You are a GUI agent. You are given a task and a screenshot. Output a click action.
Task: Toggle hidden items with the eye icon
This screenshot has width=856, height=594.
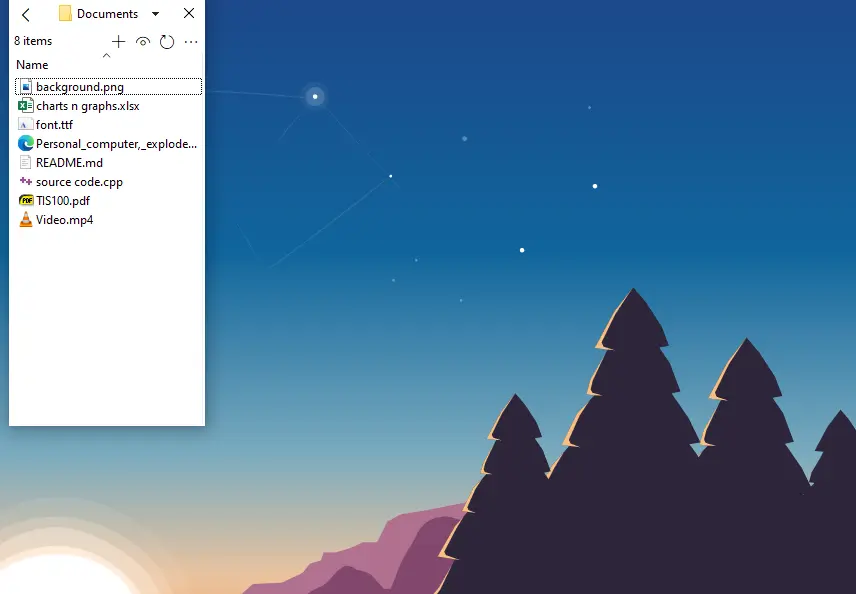point(143,41)
